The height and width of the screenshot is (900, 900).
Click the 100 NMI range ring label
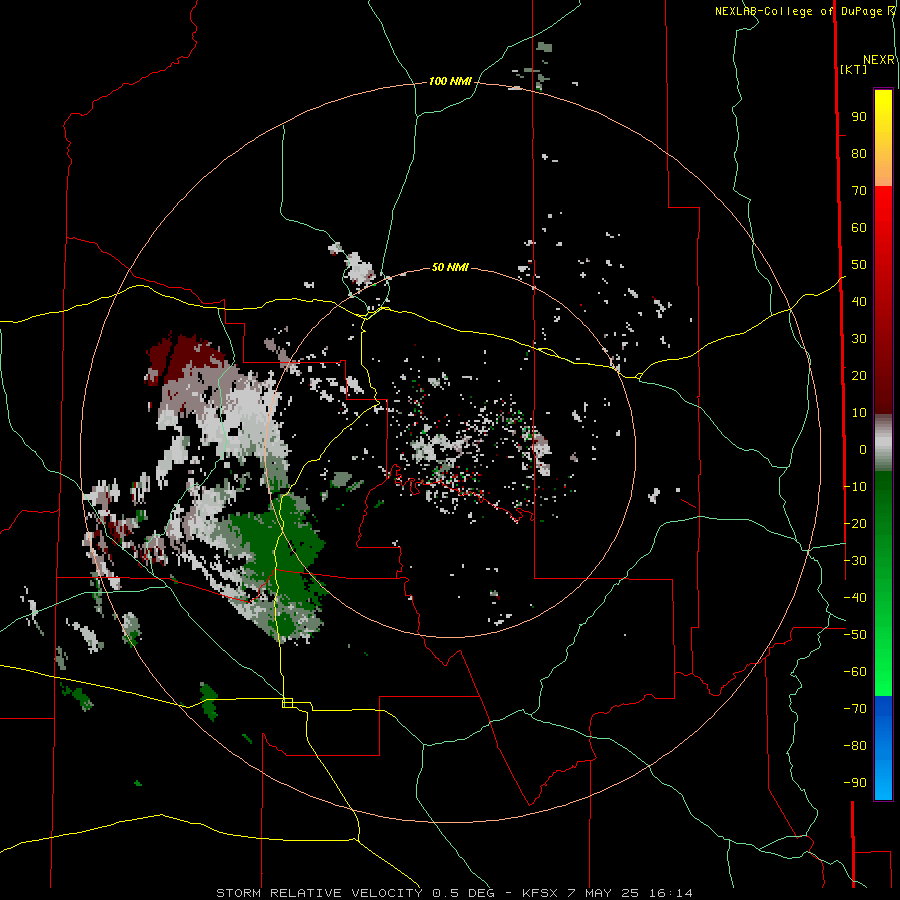coord(450,82)
